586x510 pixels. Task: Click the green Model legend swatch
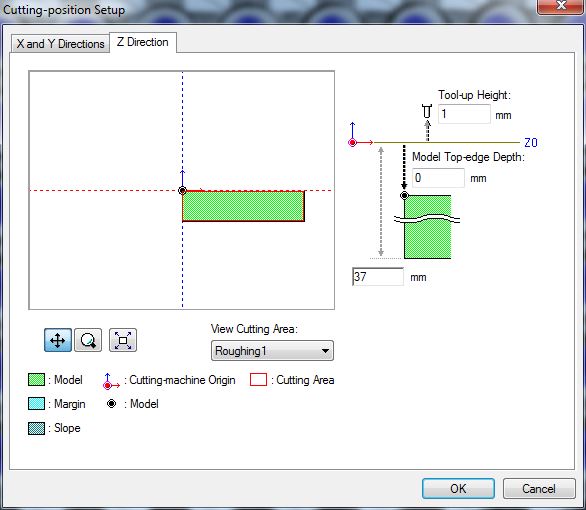point(36,380)
